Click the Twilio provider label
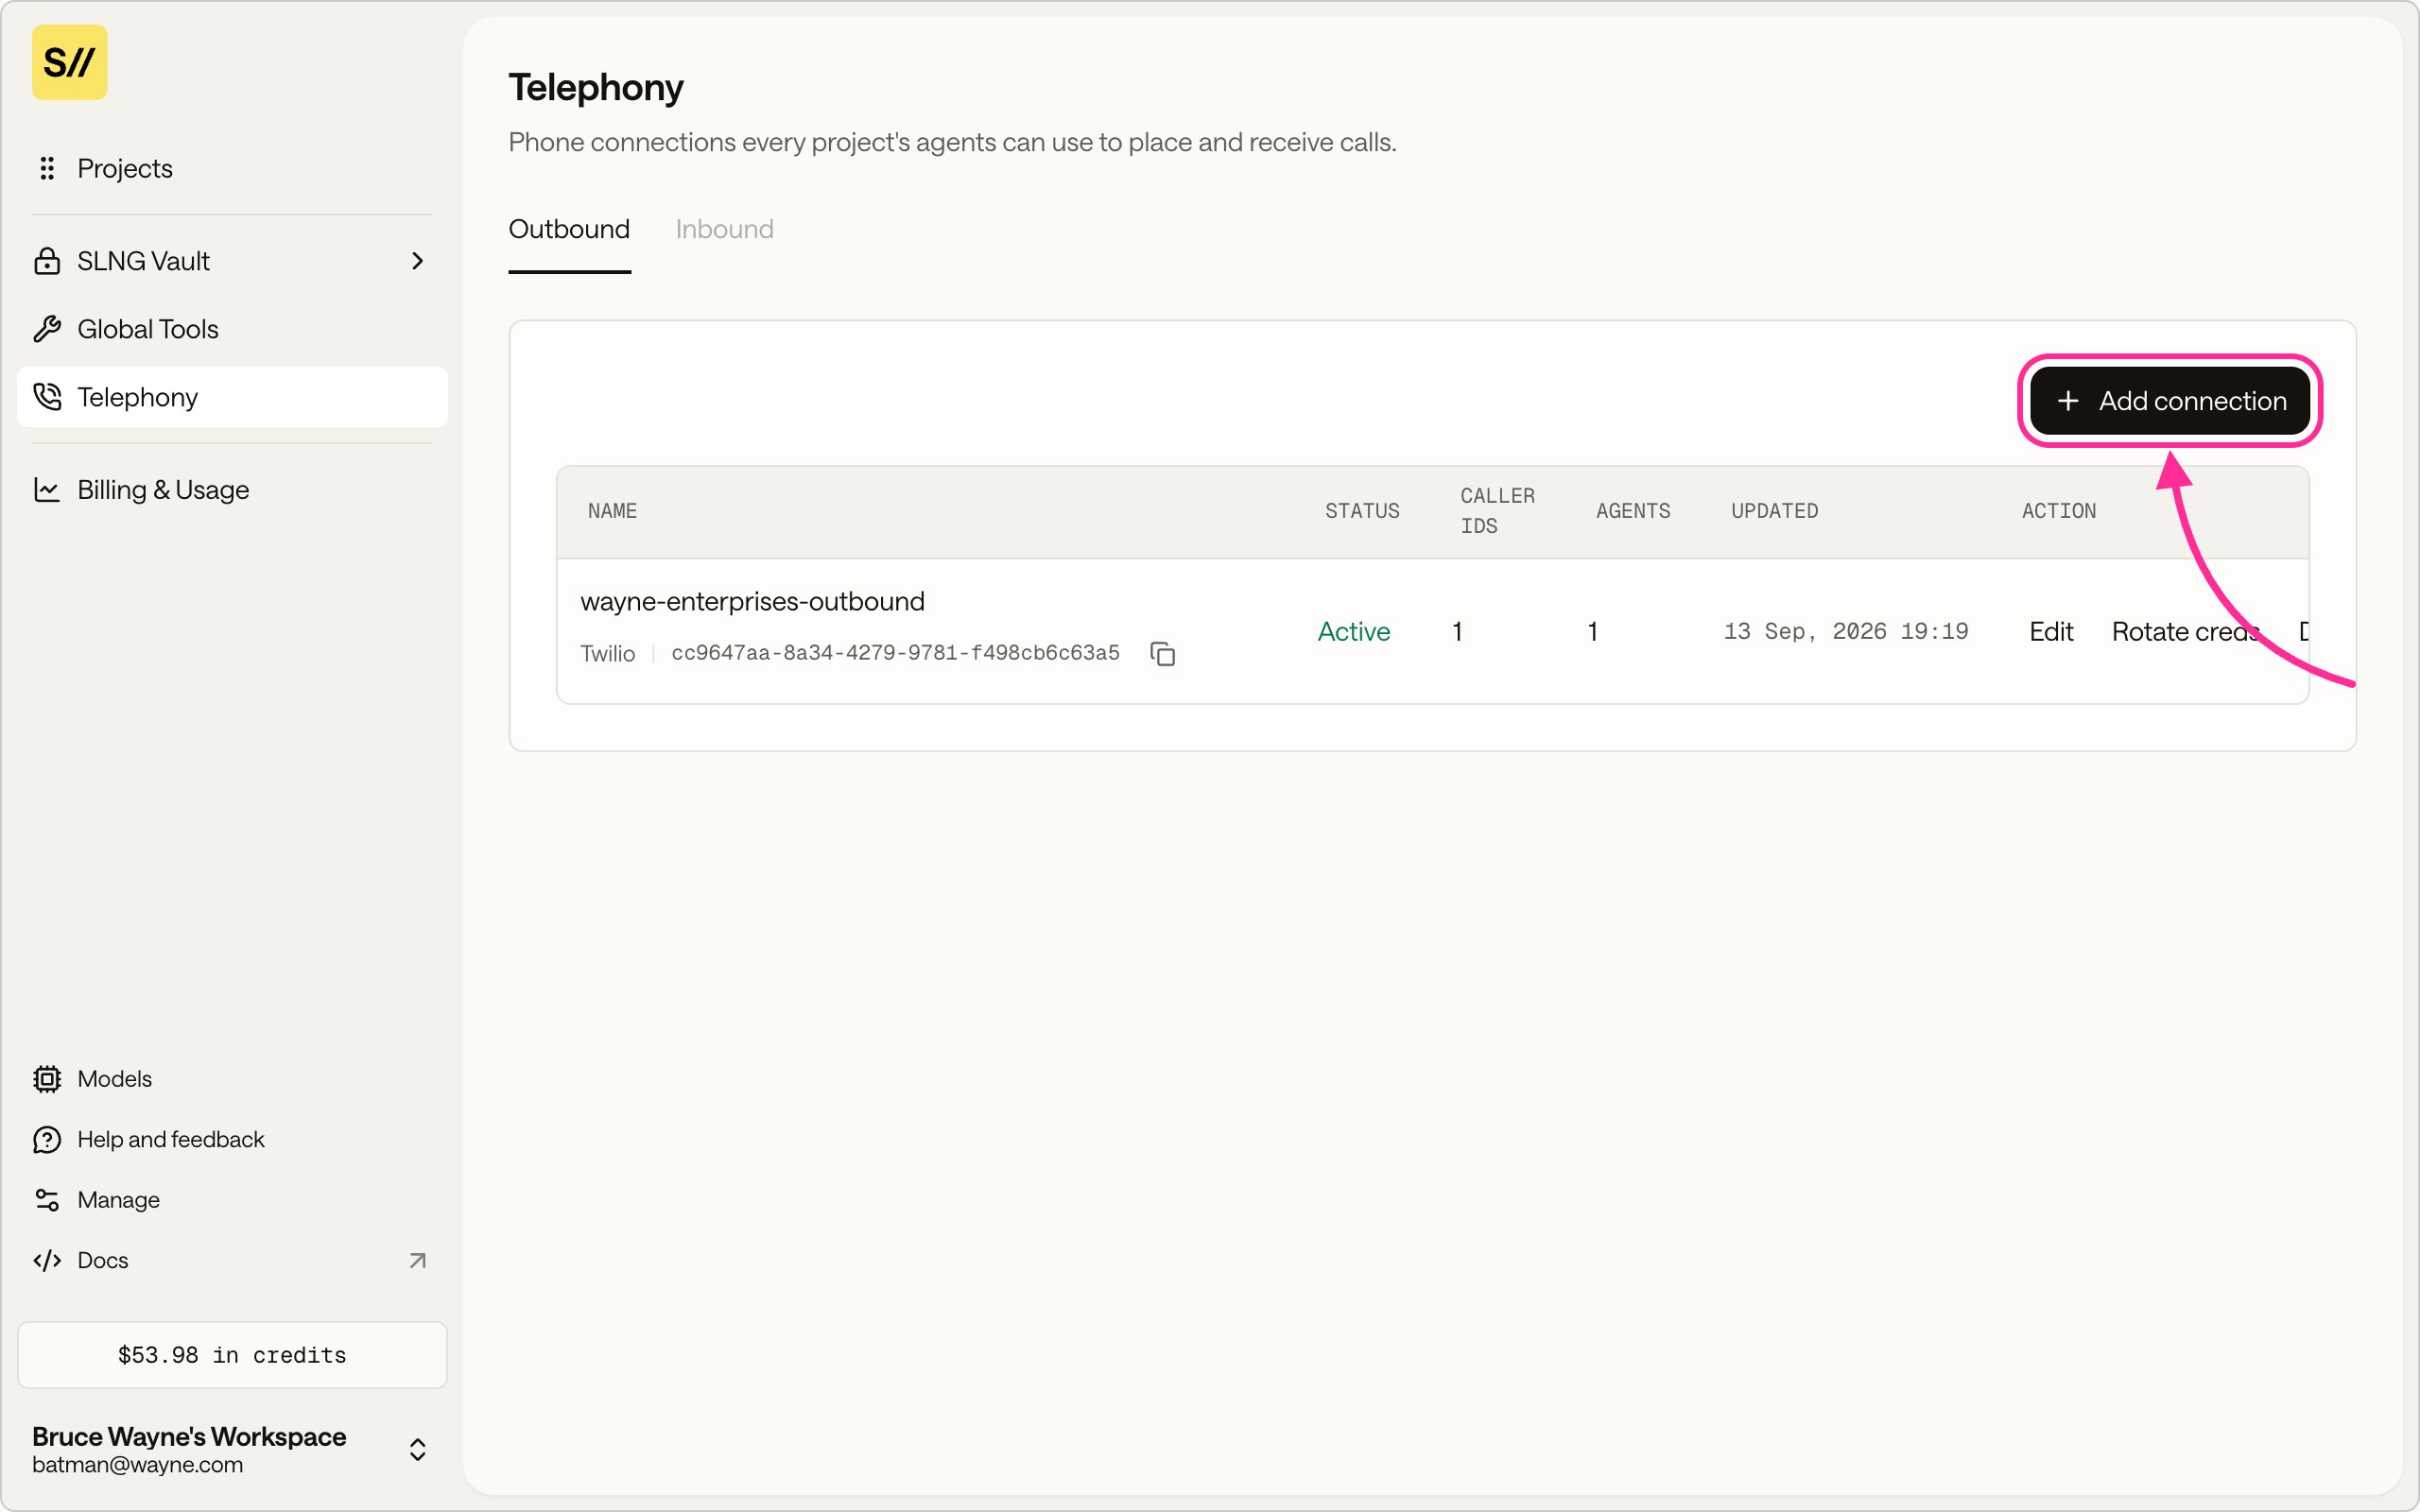2420x1512 pixels. [607, 654]
